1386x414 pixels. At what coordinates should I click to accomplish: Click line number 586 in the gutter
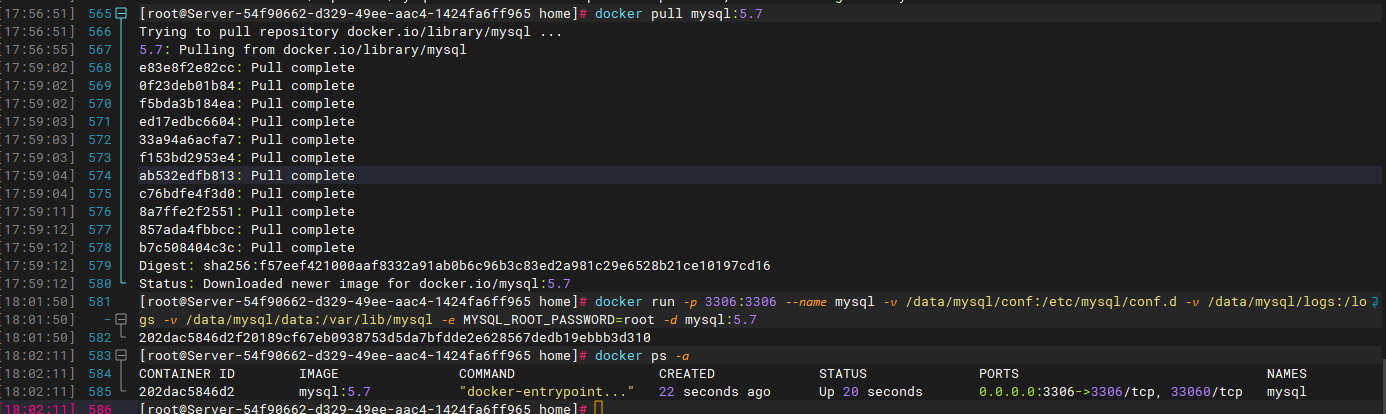99,410
